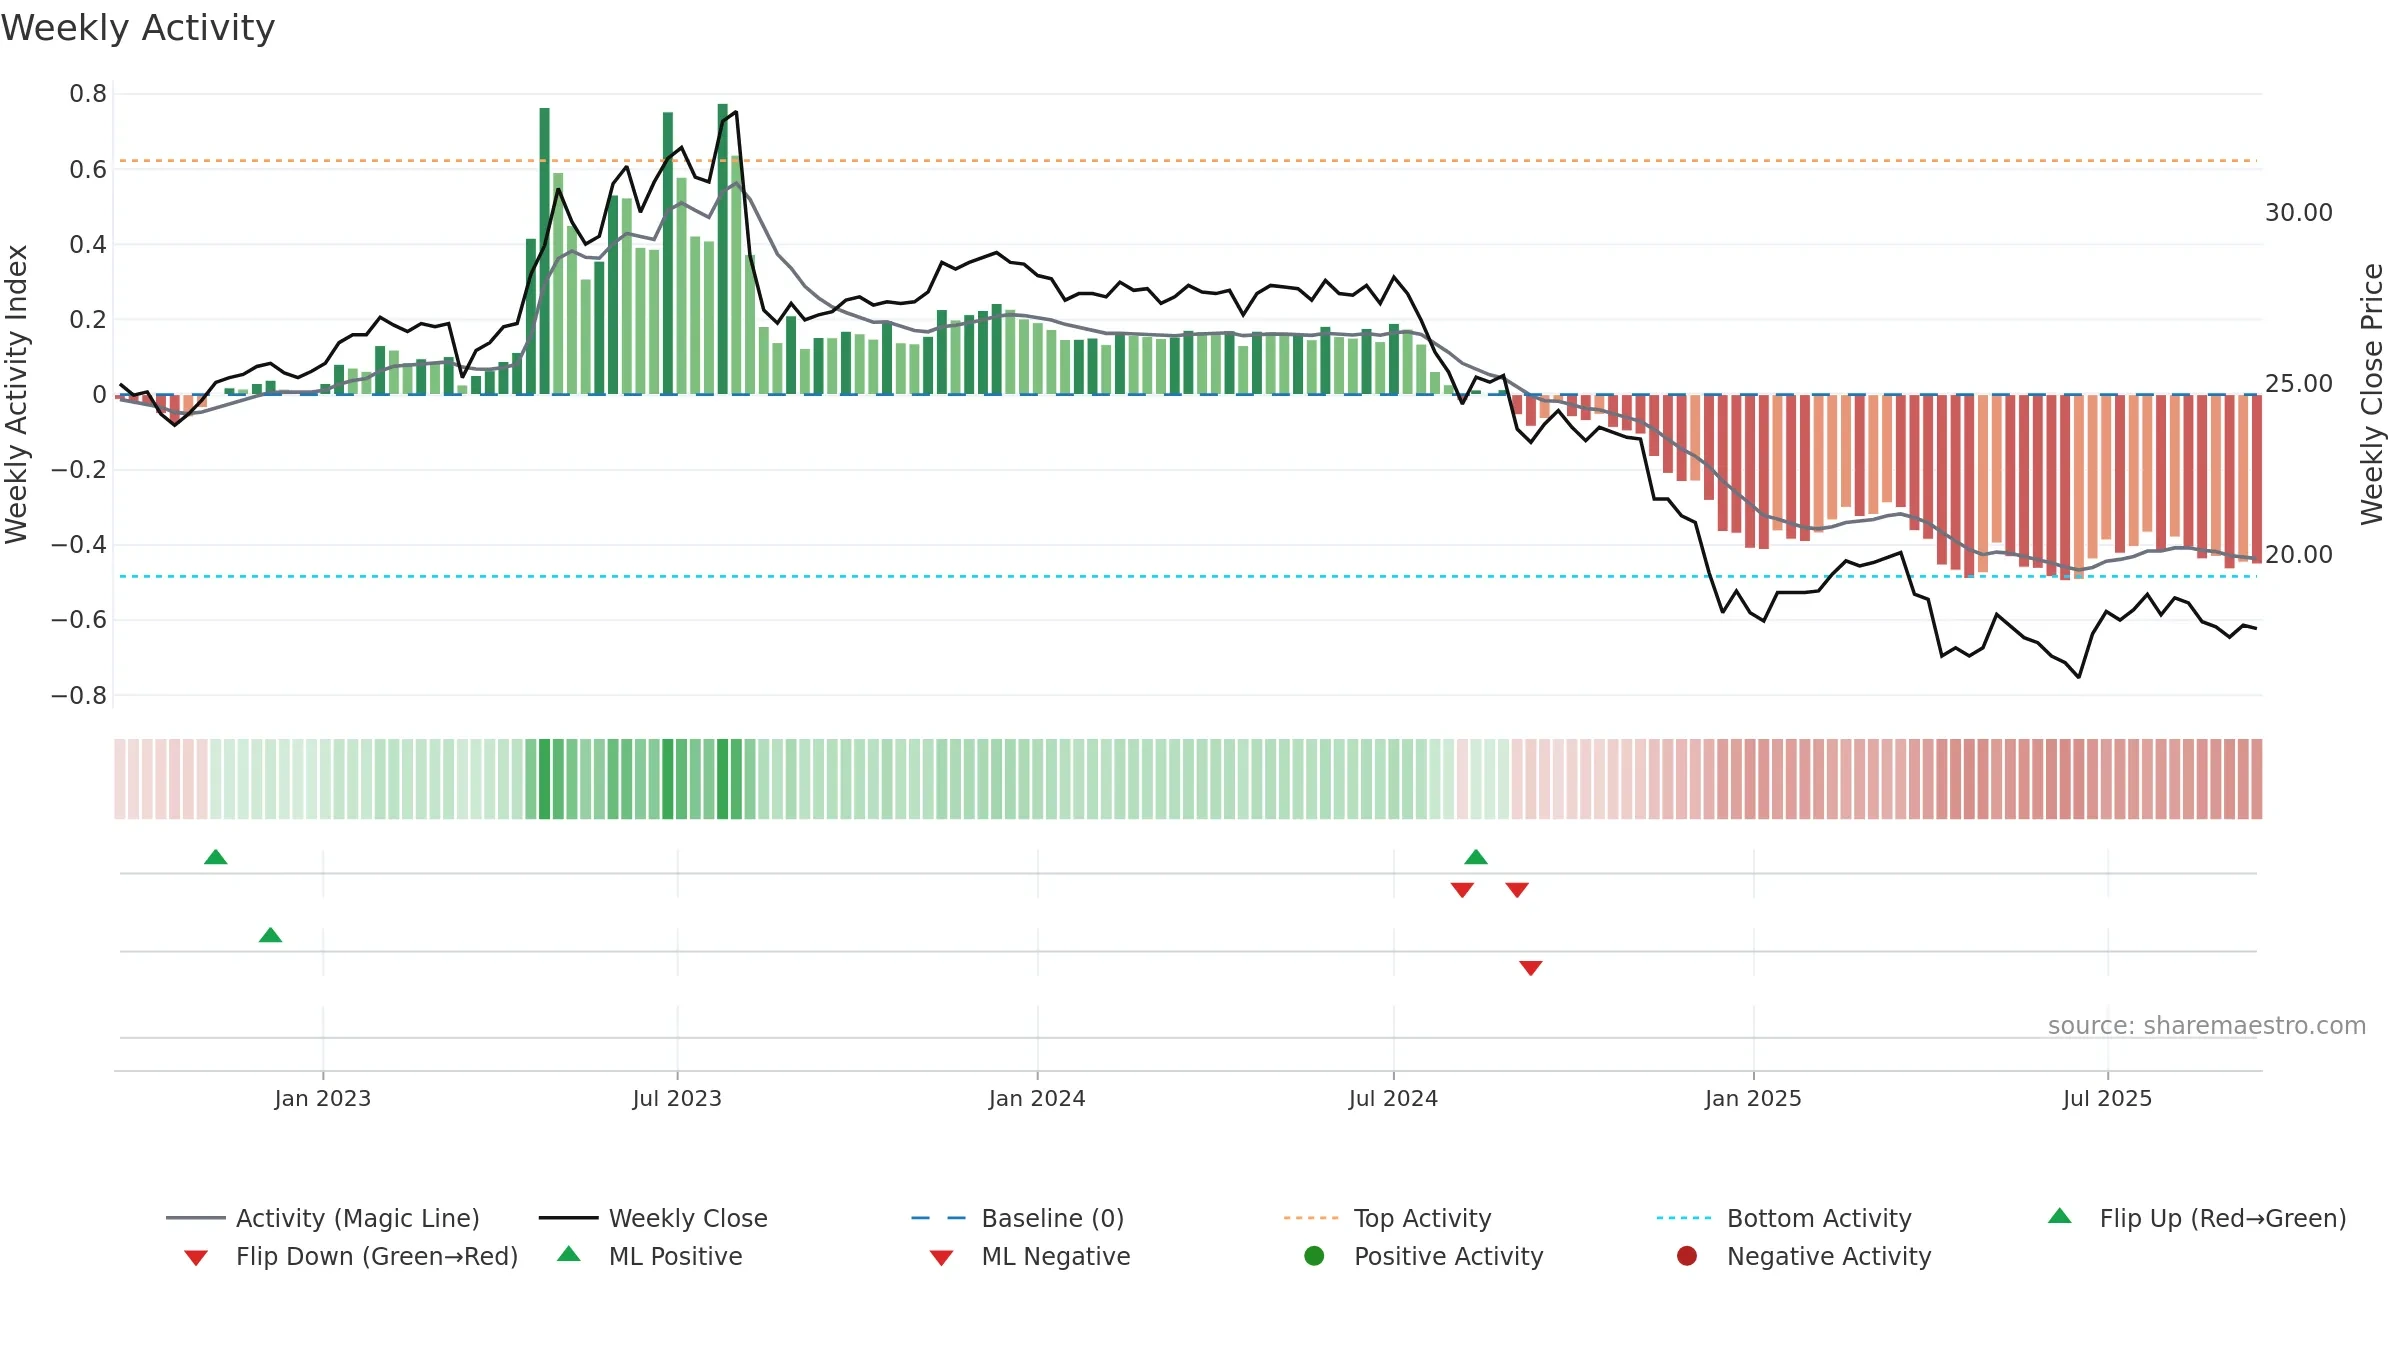Toggle the Weekly Close legend entry
Screen dimensions: 2400x1350
coord(653,1218)
